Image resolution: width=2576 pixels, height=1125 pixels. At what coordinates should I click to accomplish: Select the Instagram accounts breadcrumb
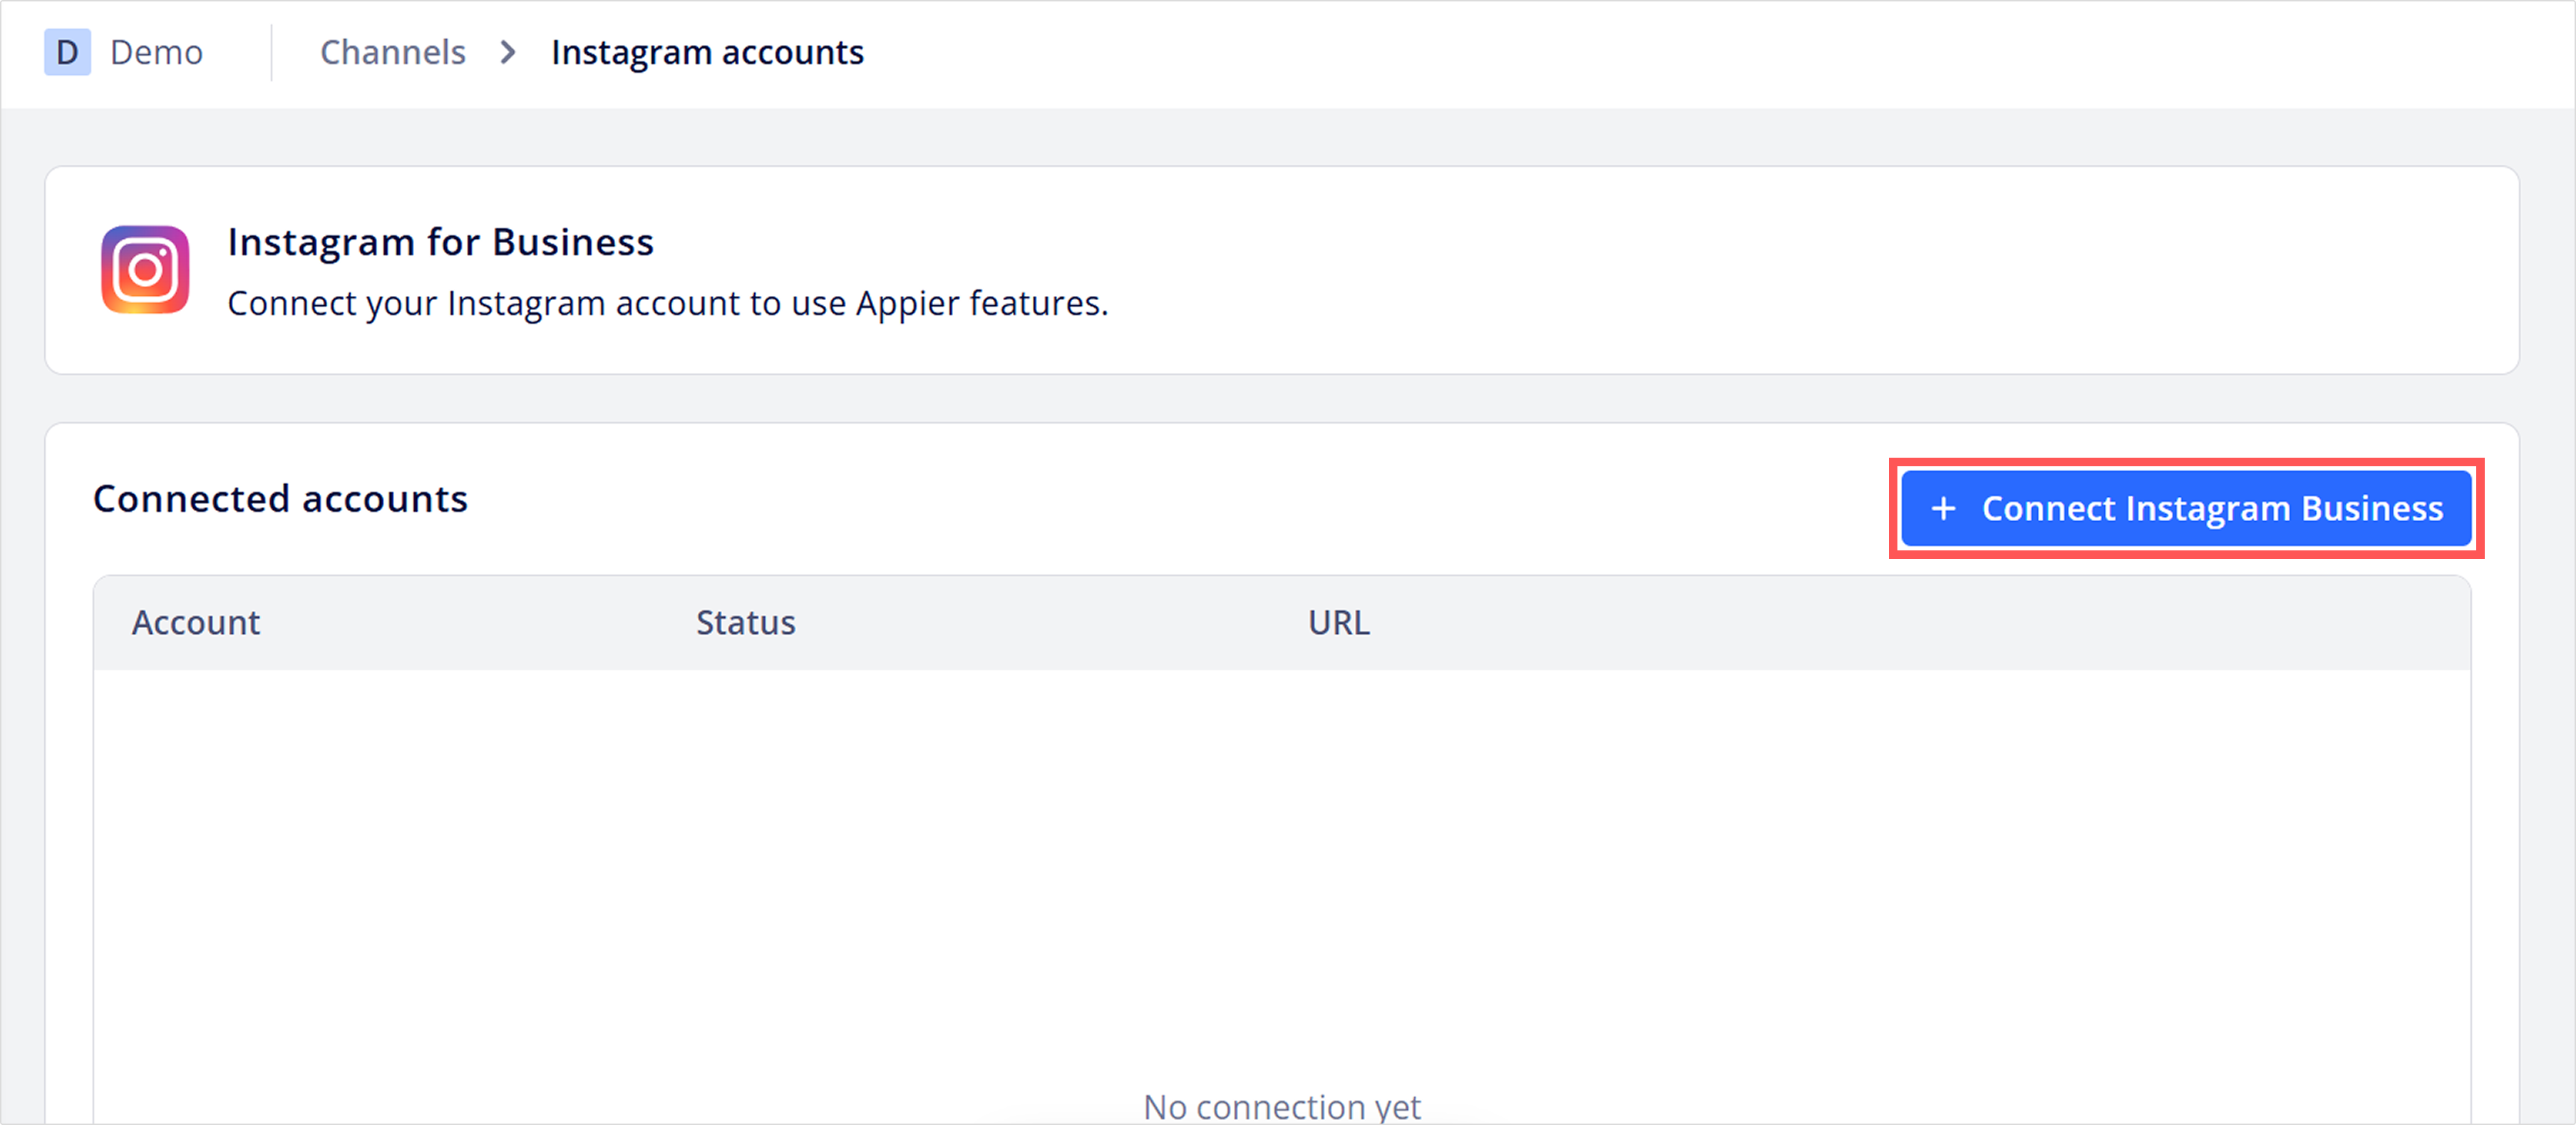point(707,52)
